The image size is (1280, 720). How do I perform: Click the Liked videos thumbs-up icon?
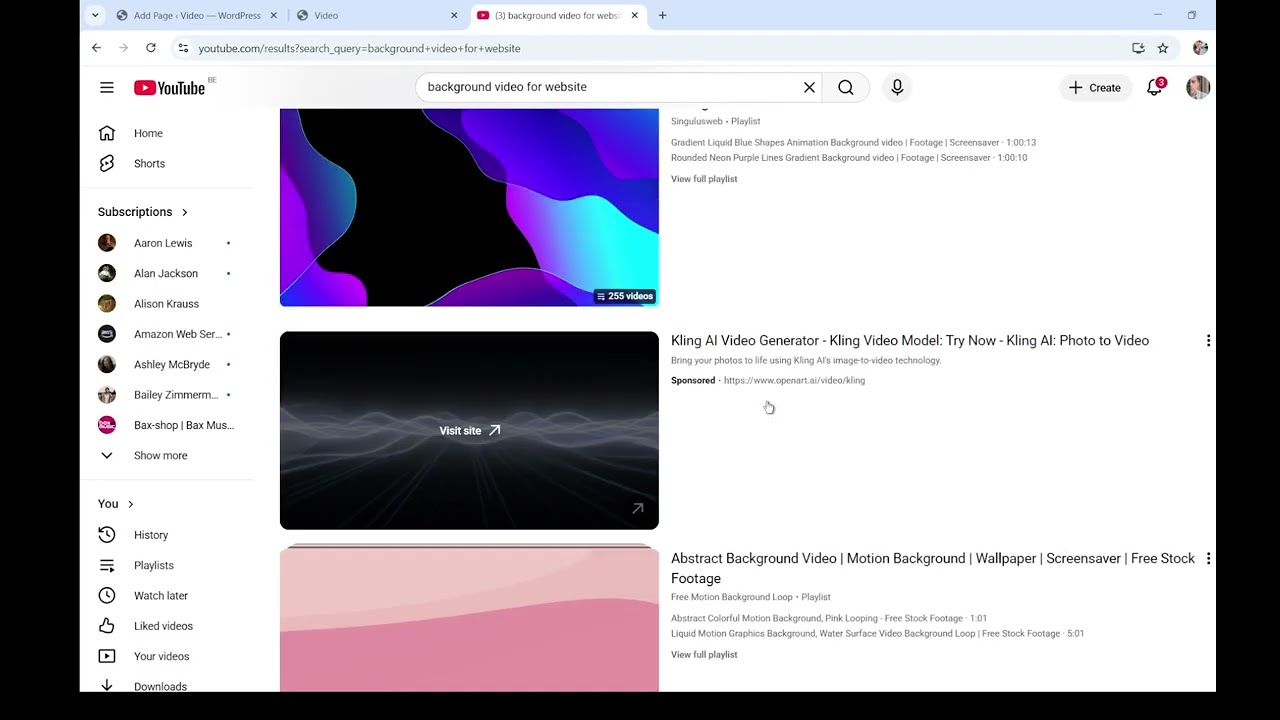tap(107, 626)
